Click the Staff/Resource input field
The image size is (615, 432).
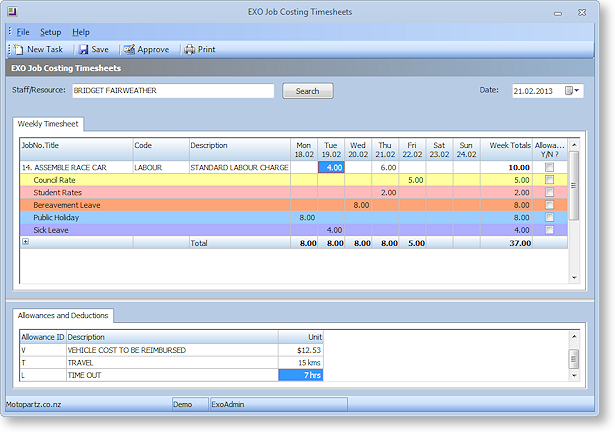pos(172,91)
